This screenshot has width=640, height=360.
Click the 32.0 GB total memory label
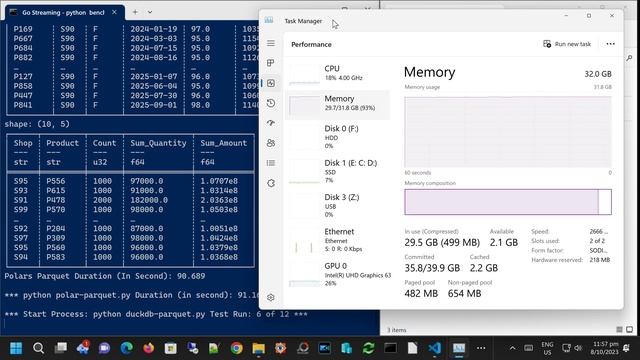[x=598, y=74]
